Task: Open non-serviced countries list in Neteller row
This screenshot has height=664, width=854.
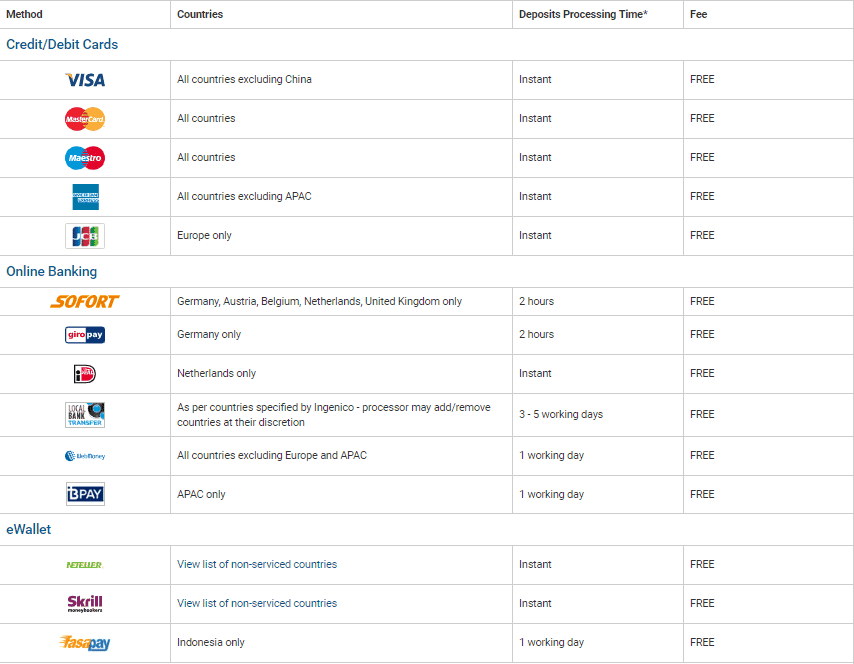Action: pos(257,565)
